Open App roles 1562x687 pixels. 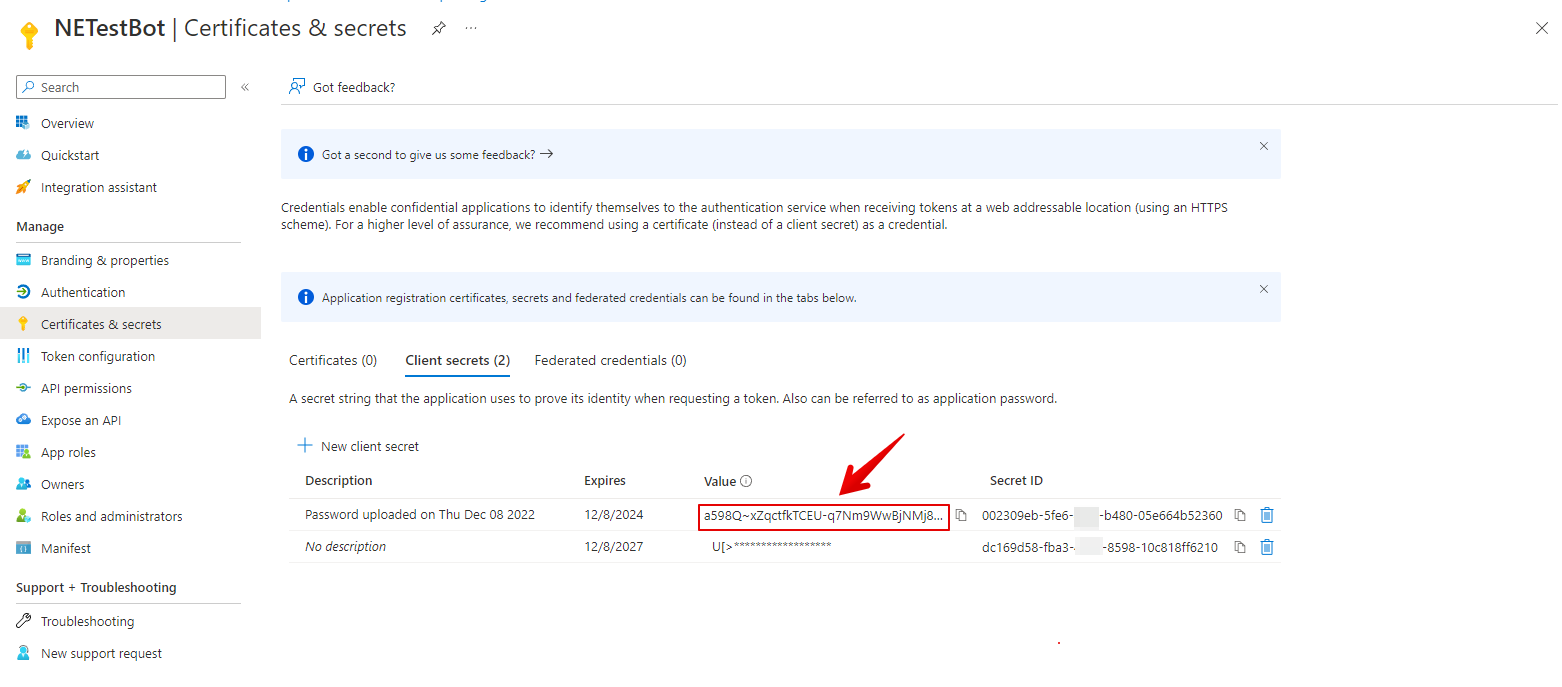coord(68,452)
